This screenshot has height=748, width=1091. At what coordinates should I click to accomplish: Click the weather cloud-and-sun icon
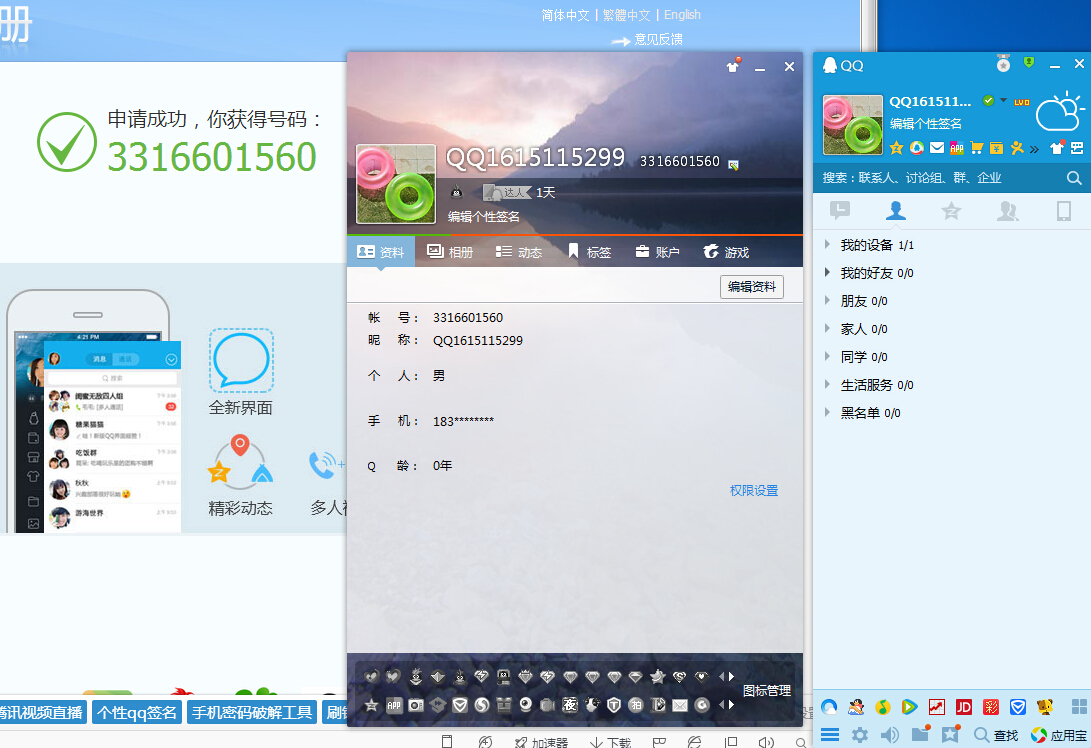point(1059,111)
